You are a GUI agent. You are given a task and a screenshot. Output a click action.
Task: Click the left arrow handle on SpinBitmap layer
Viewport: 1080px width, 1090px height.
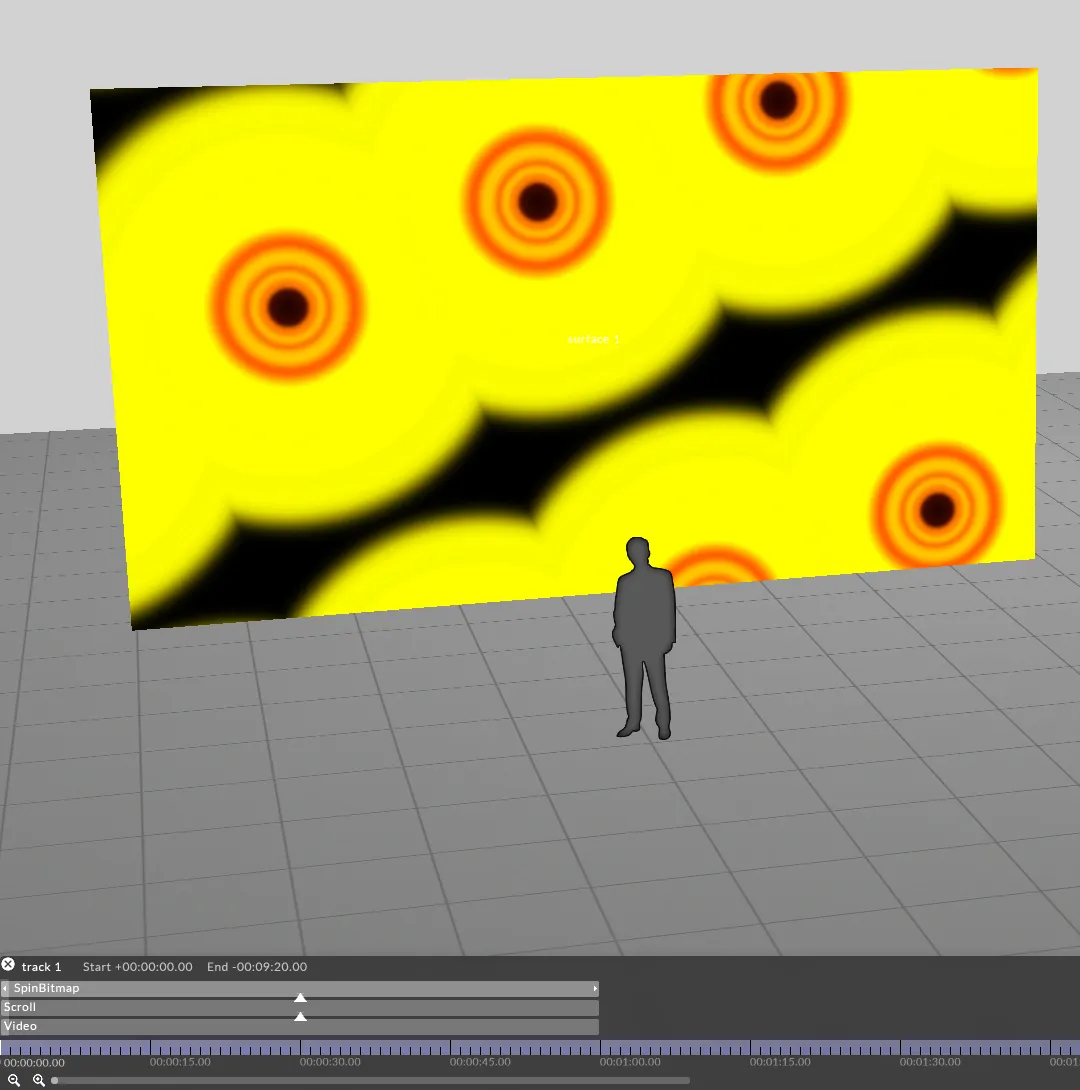5,989
